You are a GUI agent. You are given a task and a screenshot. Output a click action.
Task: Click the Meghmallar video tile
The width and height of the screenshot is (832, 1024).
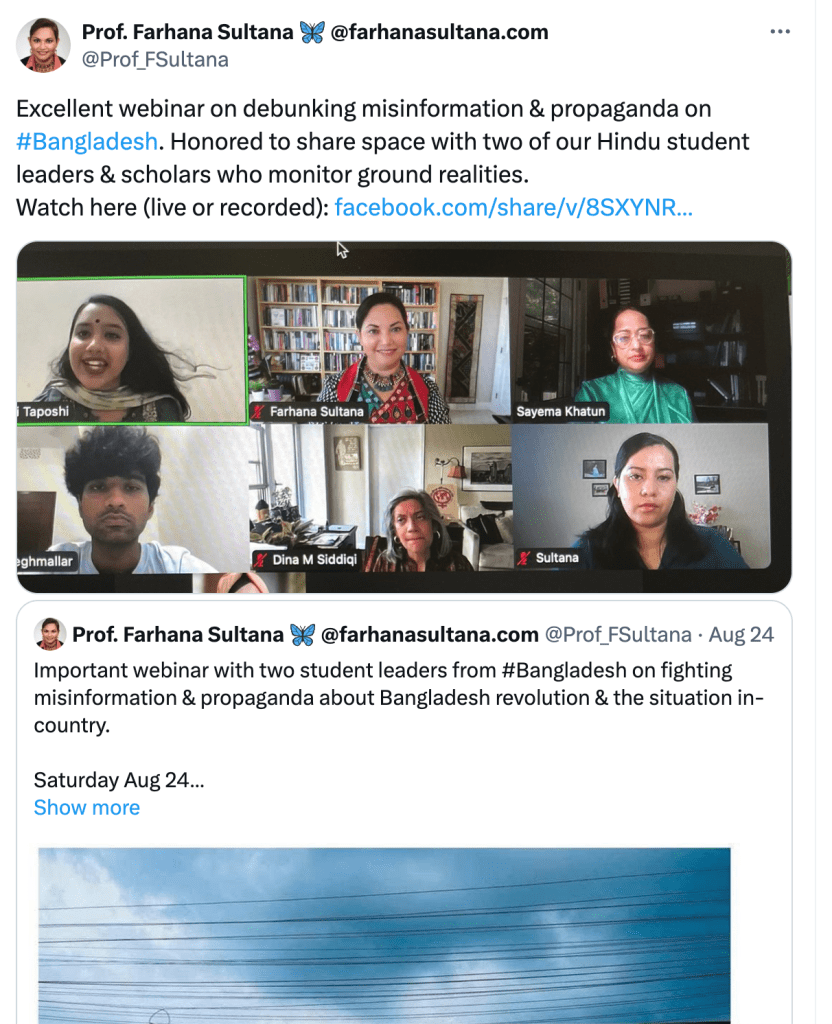pyautogui.click(x=131, y=498)
